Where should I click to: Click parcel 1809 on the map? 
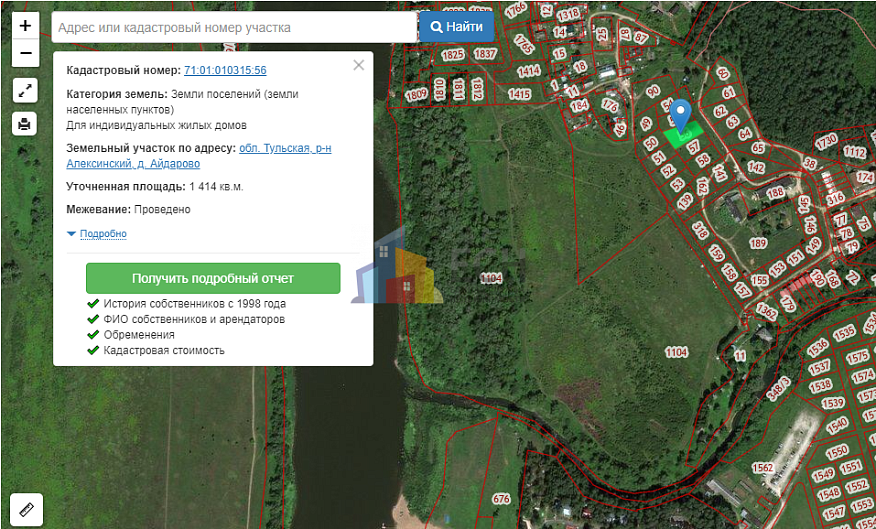pos(416,95)
